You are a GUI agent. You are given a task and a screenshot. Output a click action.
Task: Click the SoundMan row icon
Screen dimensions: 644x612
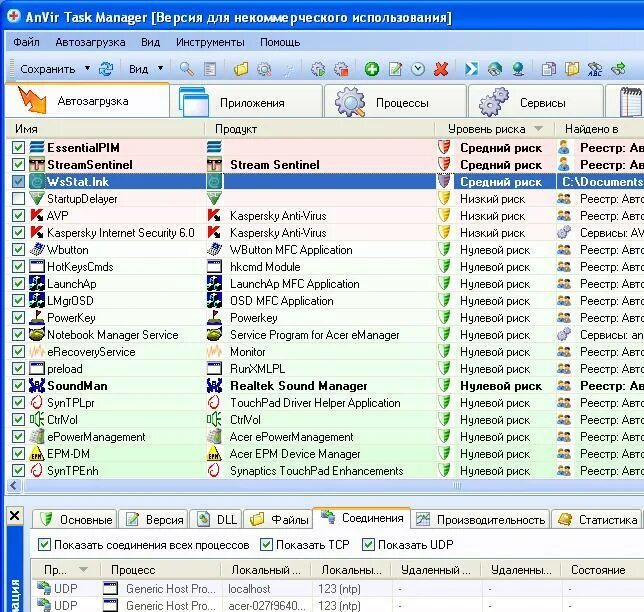pyautogui.click(x=37, y=385)
